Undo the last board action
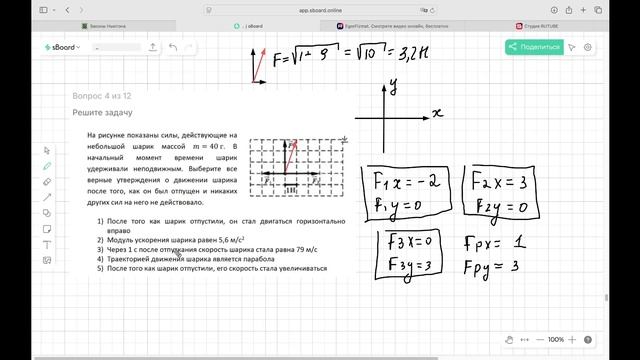This screenshot has height=360, width=640. [x=173, y=47]
